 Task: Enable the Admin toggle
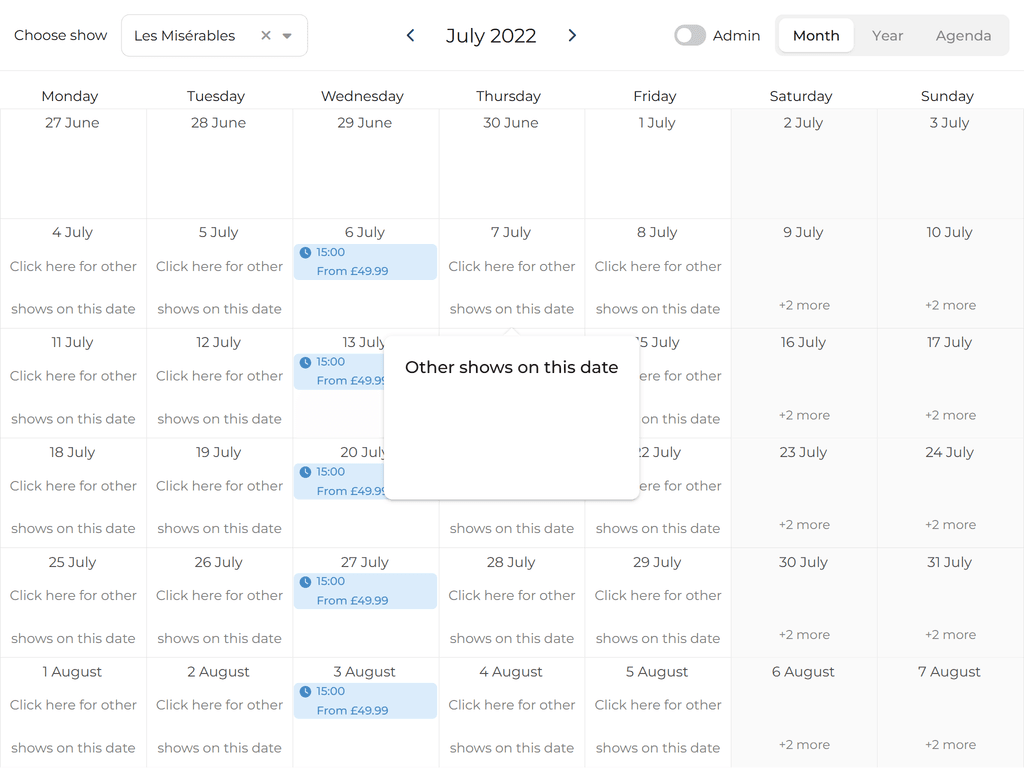(689, 35)
